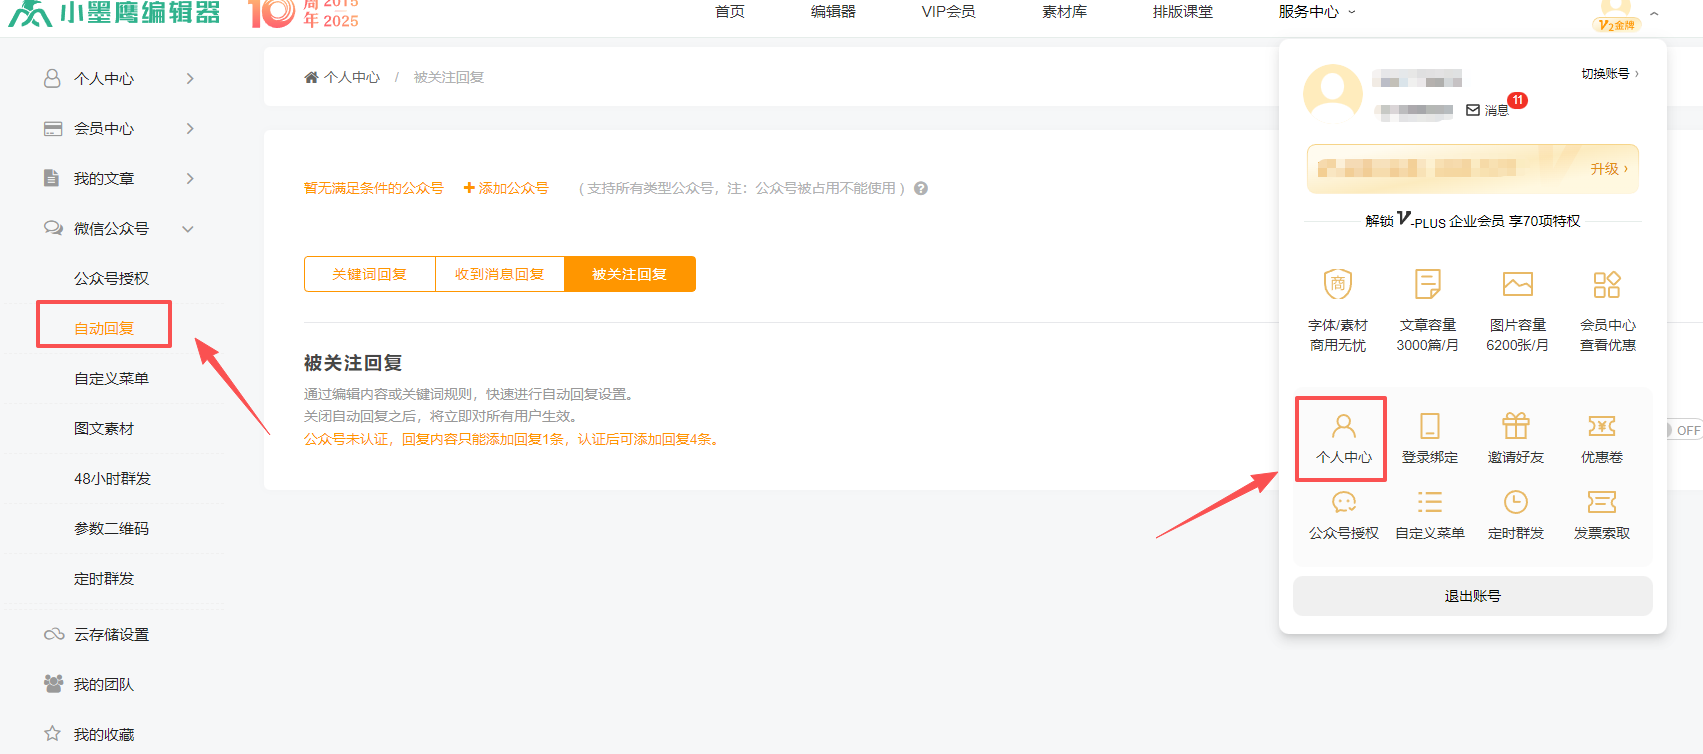
Task: Click 解锁 V-PLUS 企业会员 享70项特权 text
Action: [x=1473, y=220]
